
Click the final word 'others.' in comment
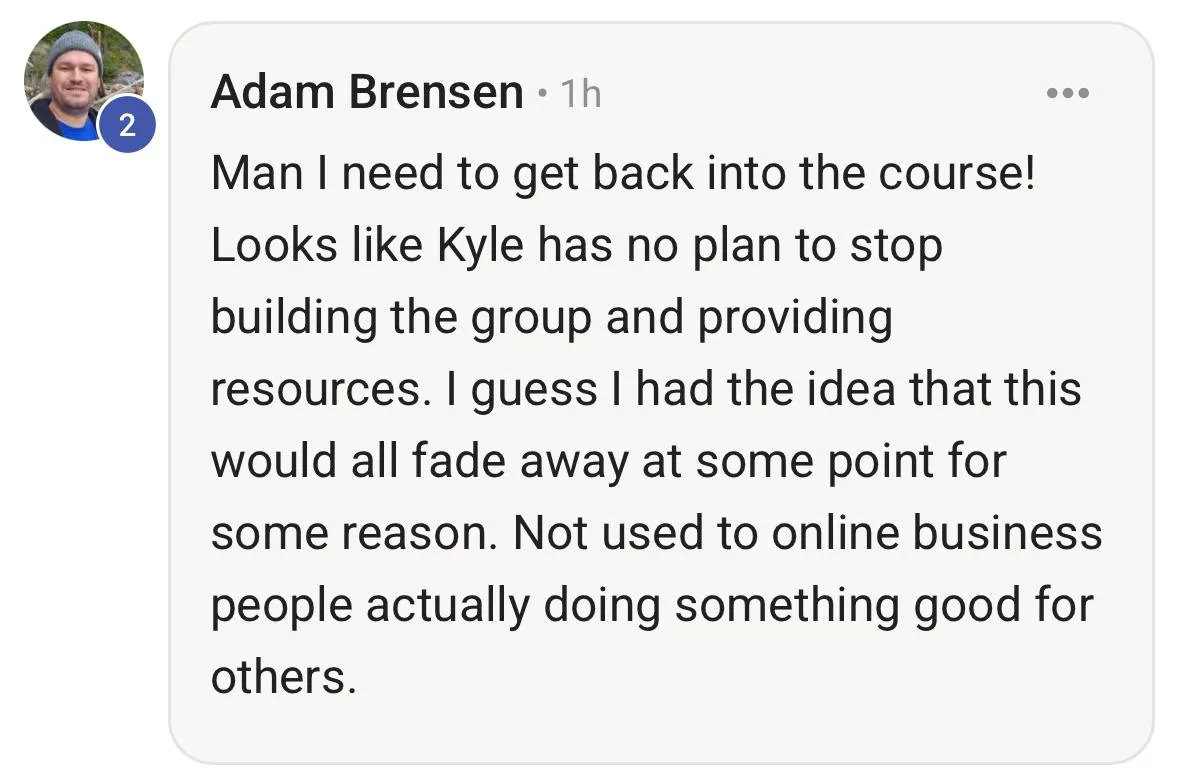tap(283, 677)
